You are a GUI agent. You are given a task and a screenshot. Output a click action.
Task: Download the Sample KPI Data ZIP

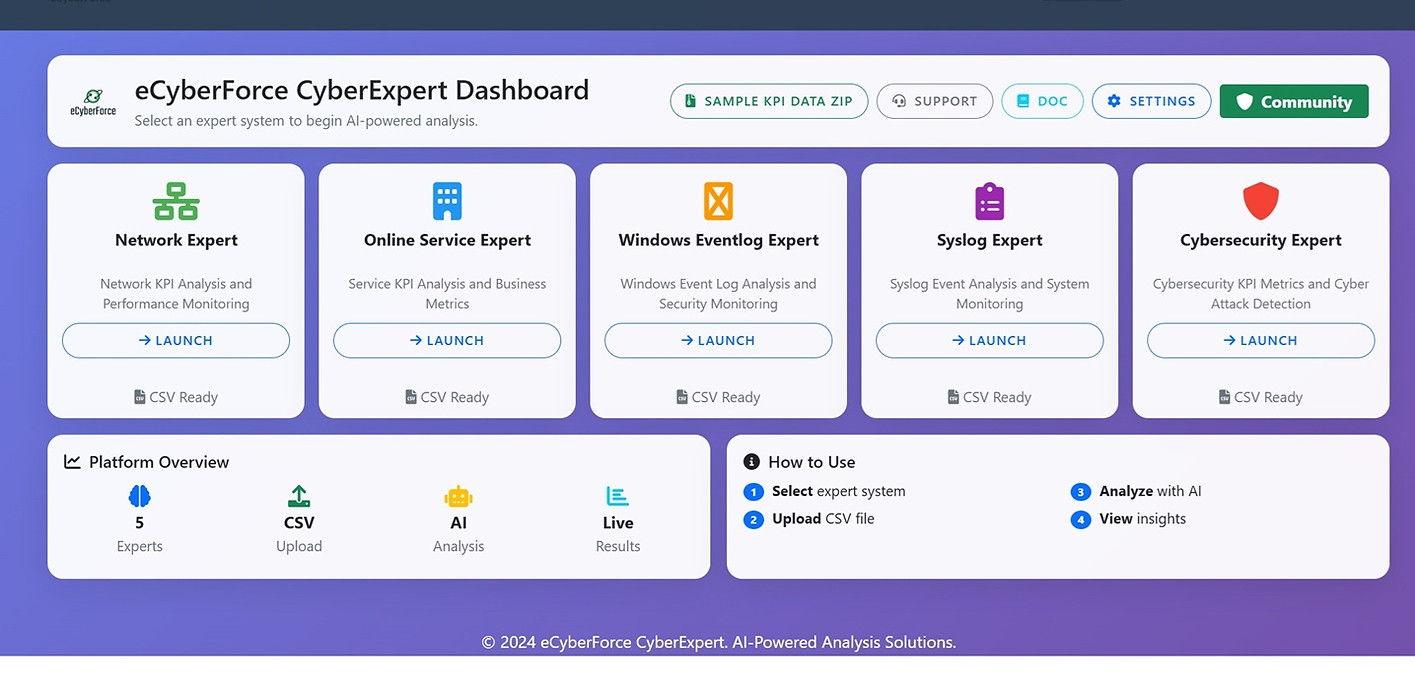click(769, 101)
